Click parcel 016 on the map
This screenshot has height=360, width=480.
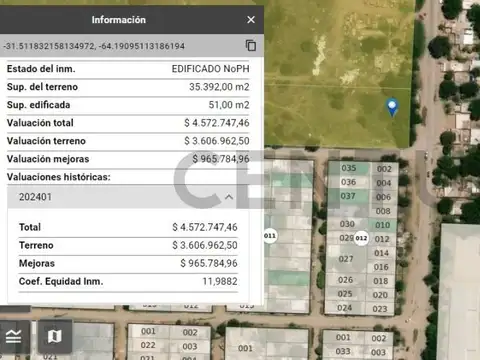(381, 267)
